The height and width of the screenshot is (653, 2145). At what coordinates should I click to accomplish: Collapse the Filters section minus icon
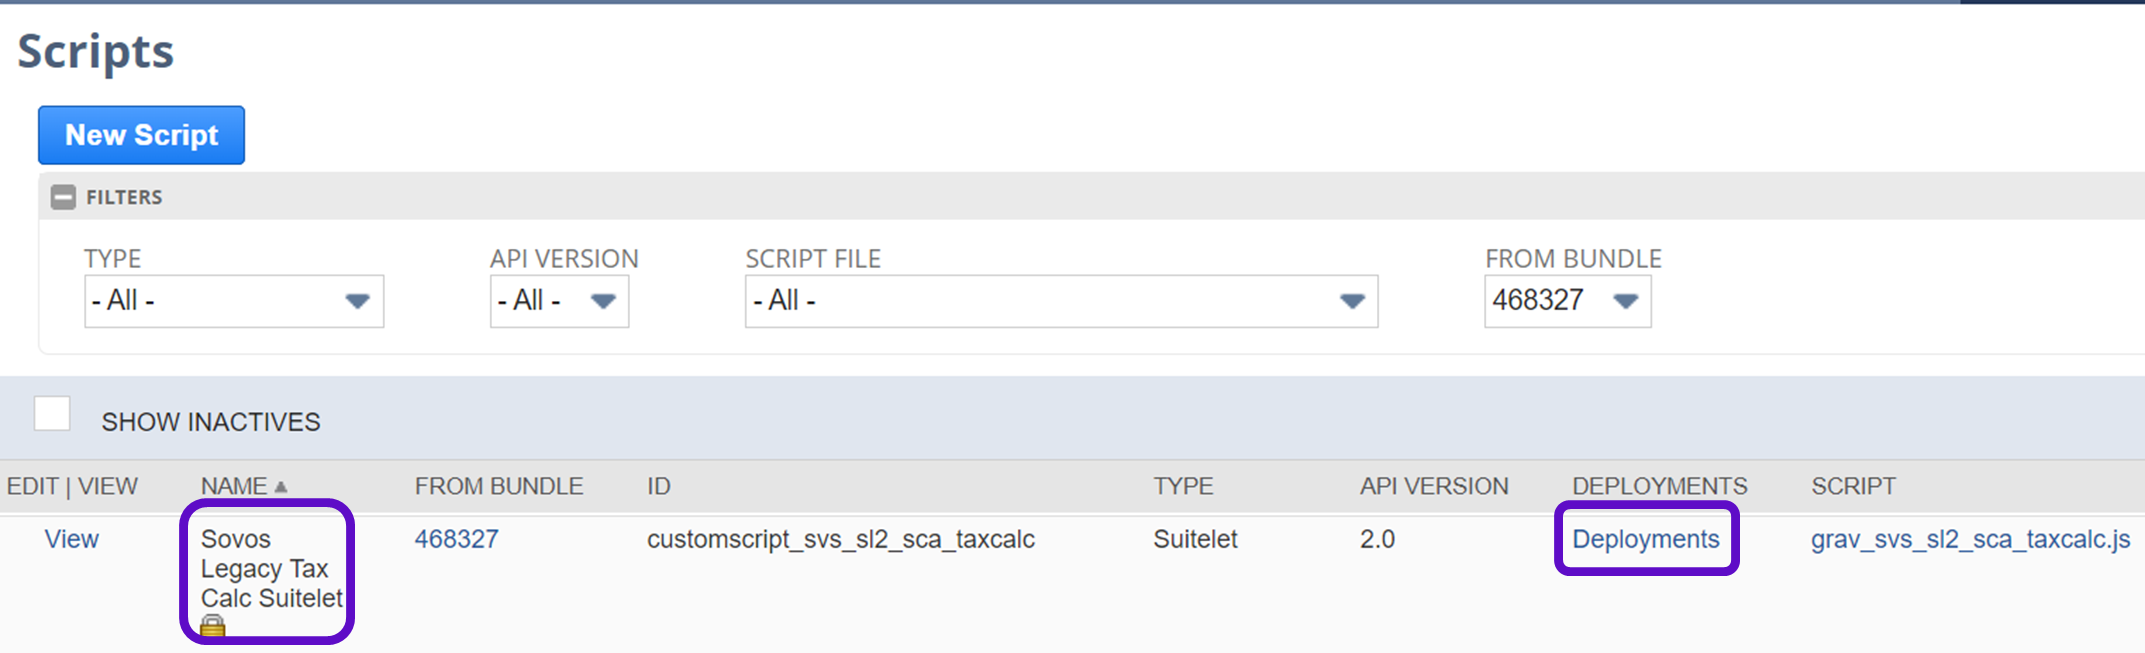tap(63, 197)
